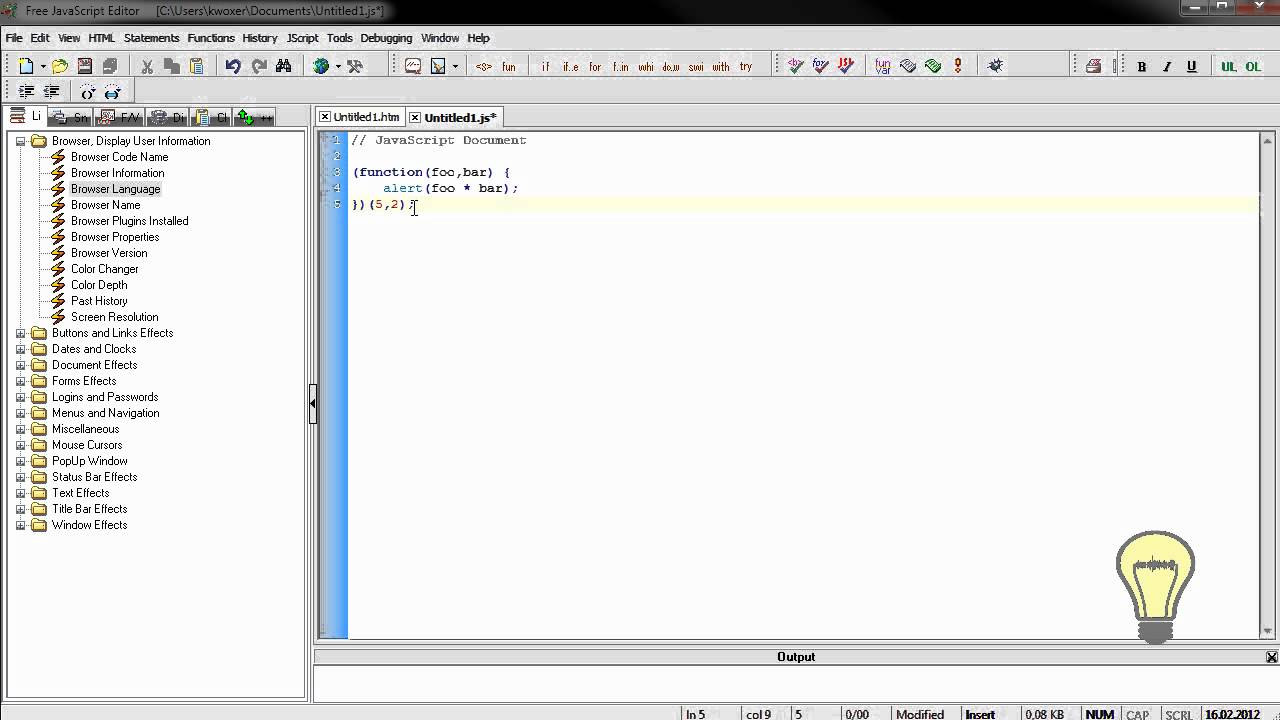The width and height of the screenshot is (1280, 720).
Task: Close the Untitled1.js tab
Action: pyautogui.click(x=415, y=118)
